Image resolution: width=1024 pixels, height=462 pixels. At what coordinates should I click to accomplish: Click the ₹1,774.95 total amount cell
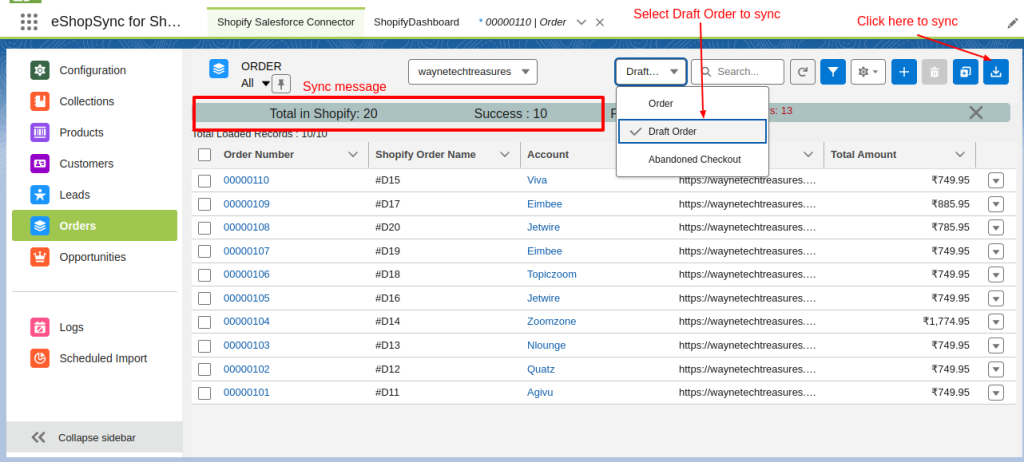[x=946, y=322]
